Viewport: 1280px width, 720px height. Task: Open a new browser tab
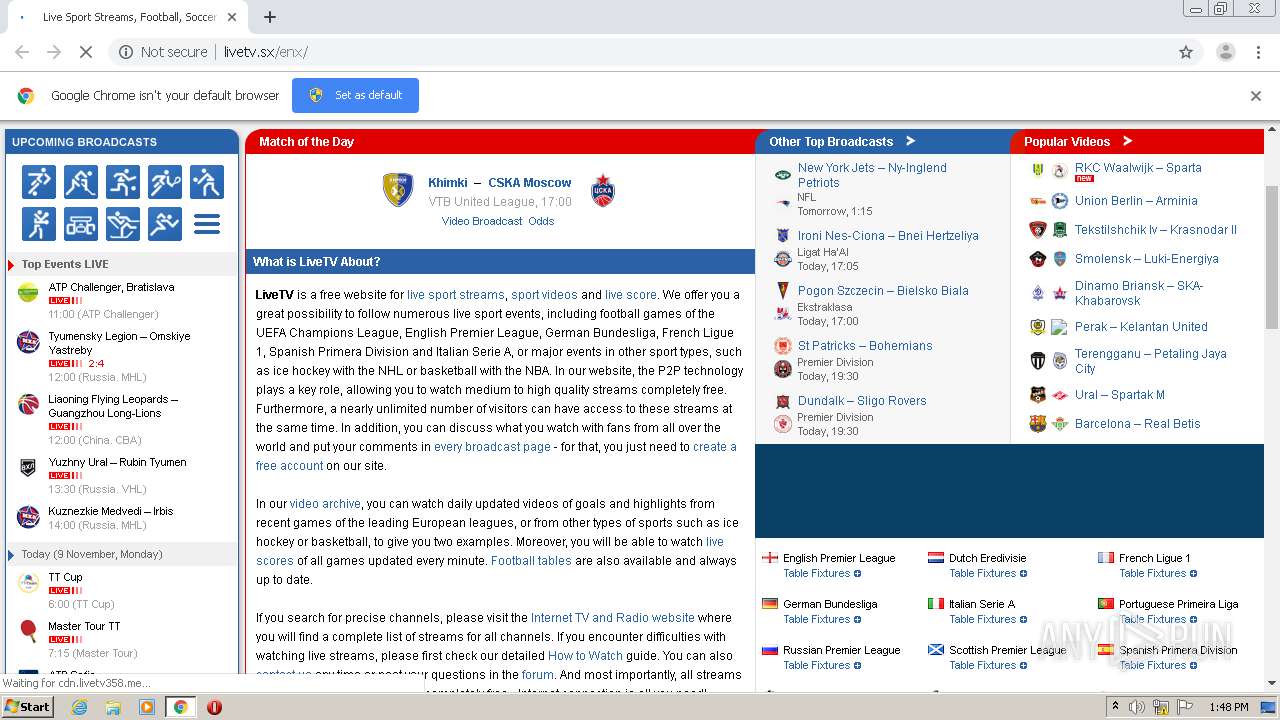269,17
